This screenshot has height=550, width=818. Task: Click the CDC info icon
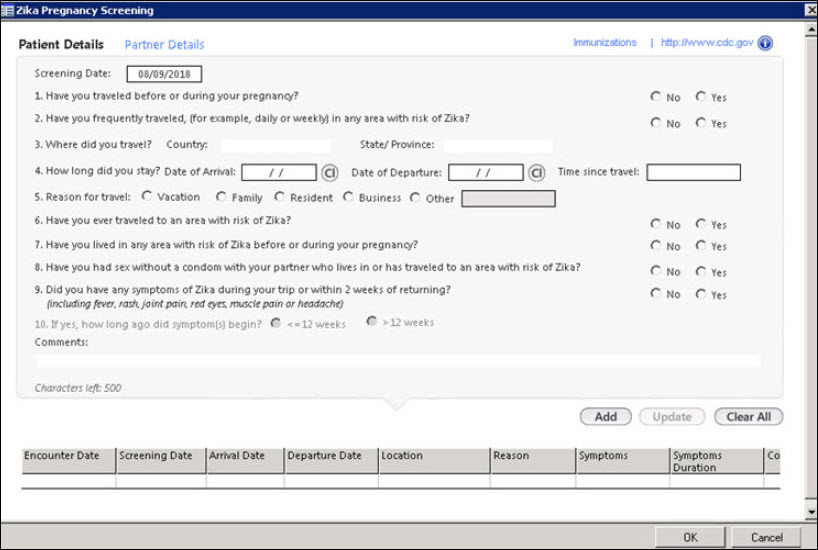point(765,43)
